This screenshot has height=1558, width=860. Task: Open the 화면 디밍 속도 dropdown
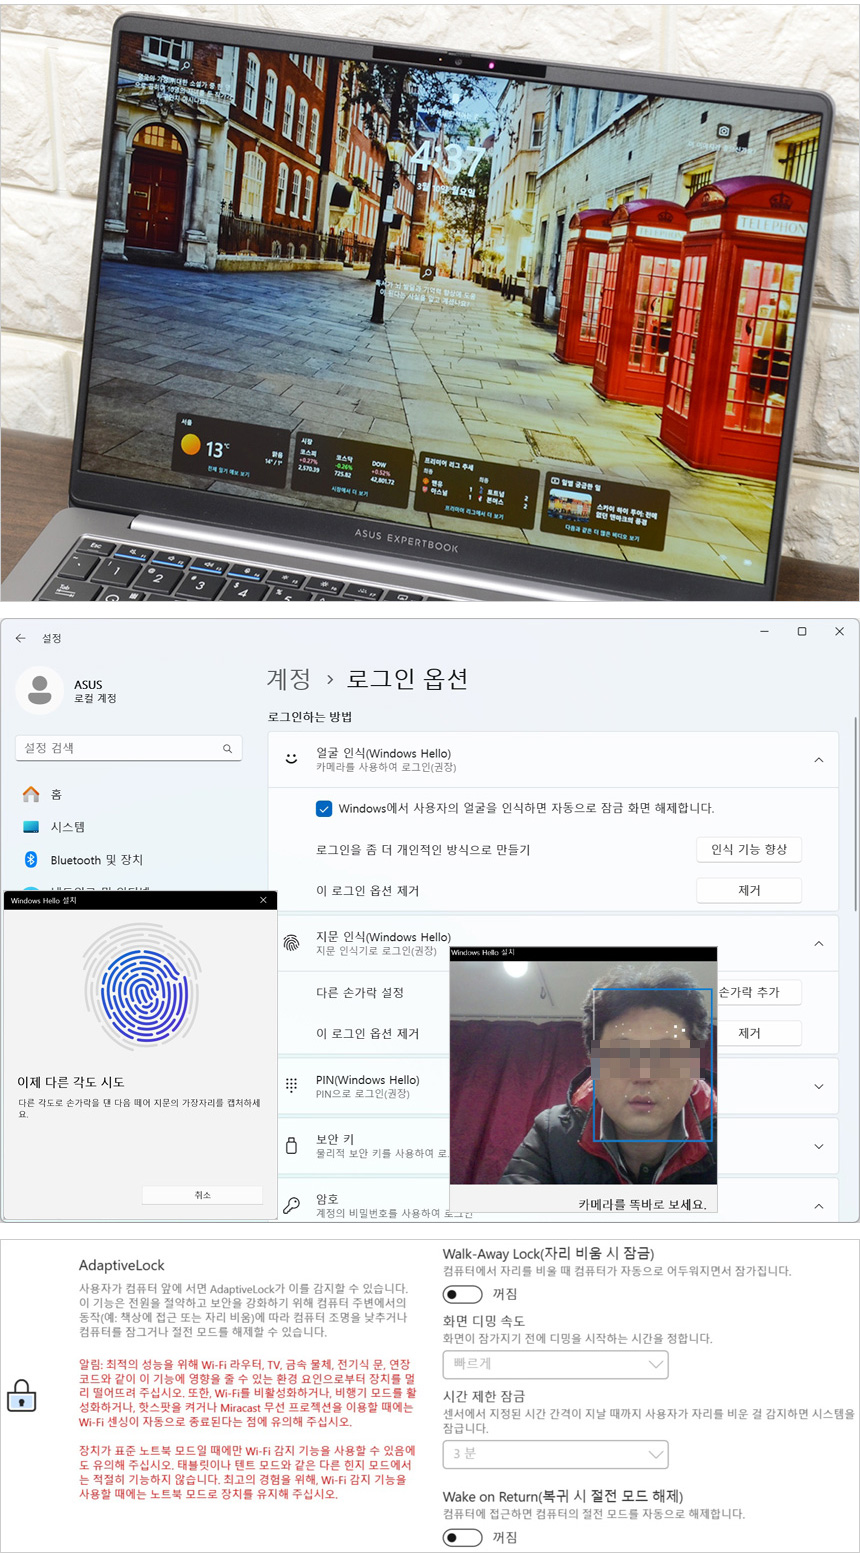(x=555, y=1364)
